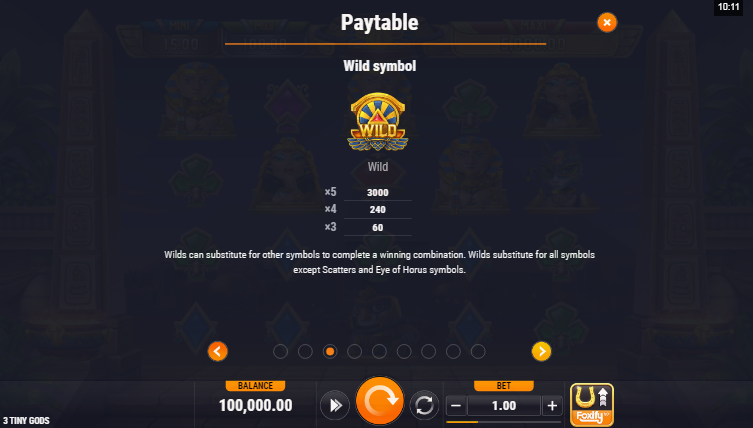The height and width of the screenshot is (428, 753).
Task: Select the fourth paytable page dot
Action: pyautogui.click(x=354, y=352)
